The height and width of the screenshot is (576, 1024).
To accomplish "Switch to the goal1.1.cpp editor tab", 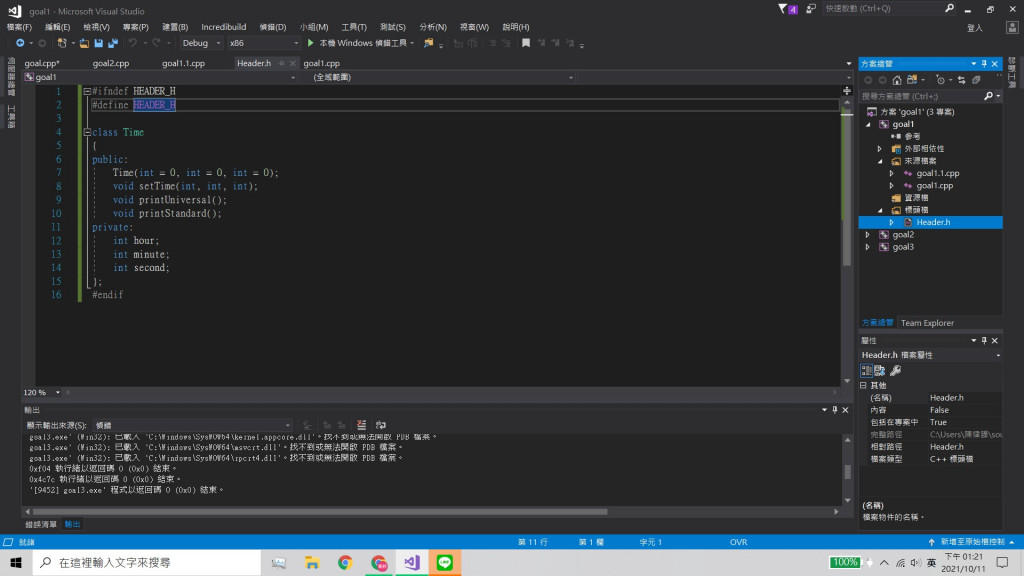I will (184, 63).
